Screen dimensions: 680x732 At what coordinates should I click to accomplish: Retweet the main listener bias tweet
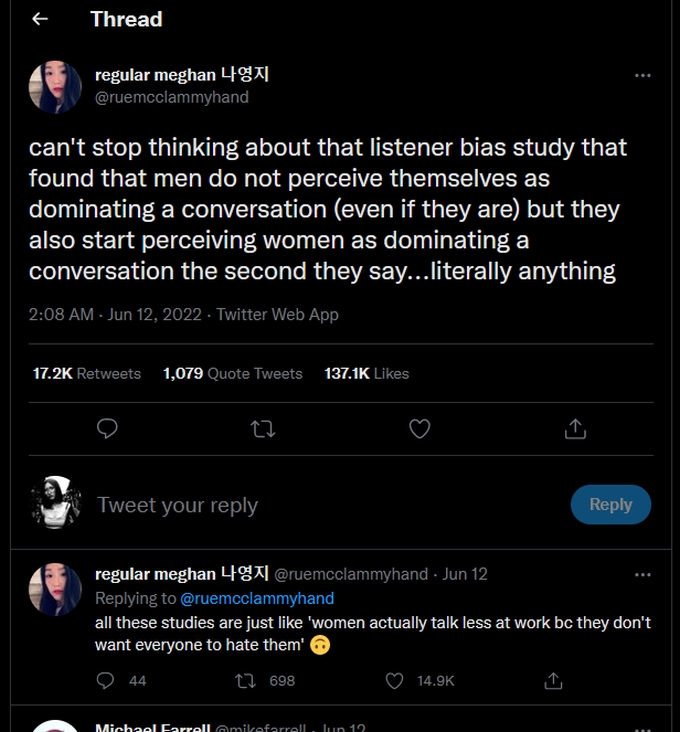(x=263, y=429)
